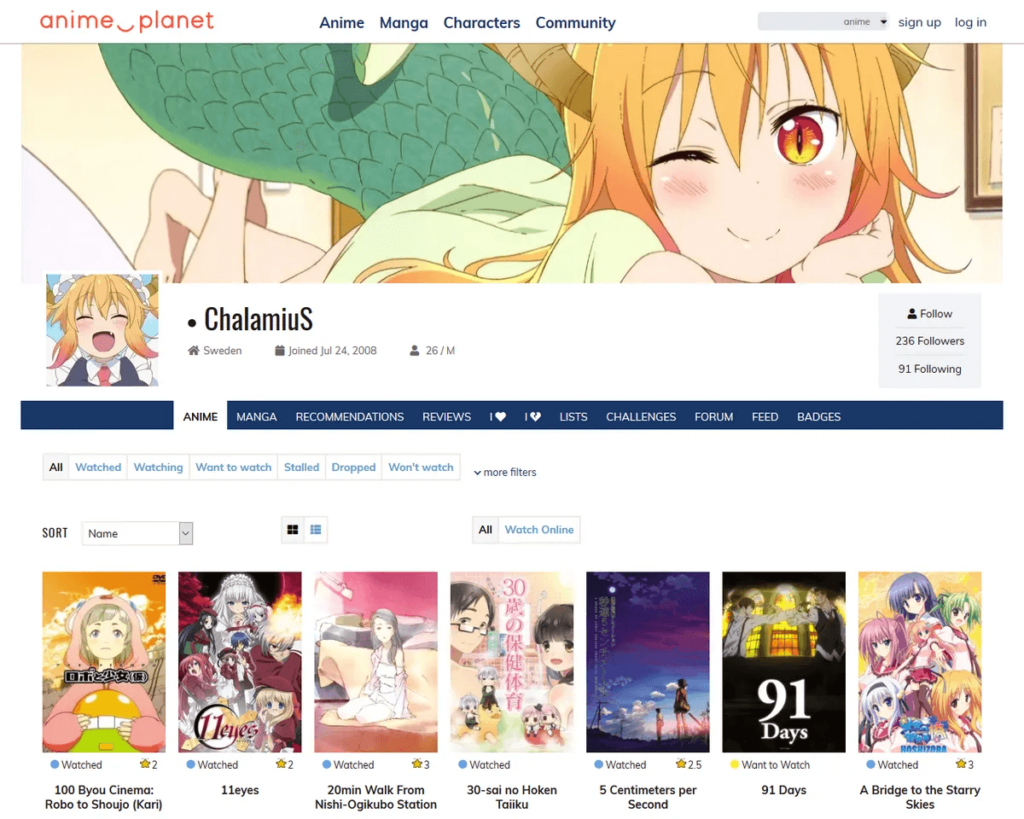The image size is (1024, 819).
Task: Filter list by Won't watch
Action: coord(421,467)
